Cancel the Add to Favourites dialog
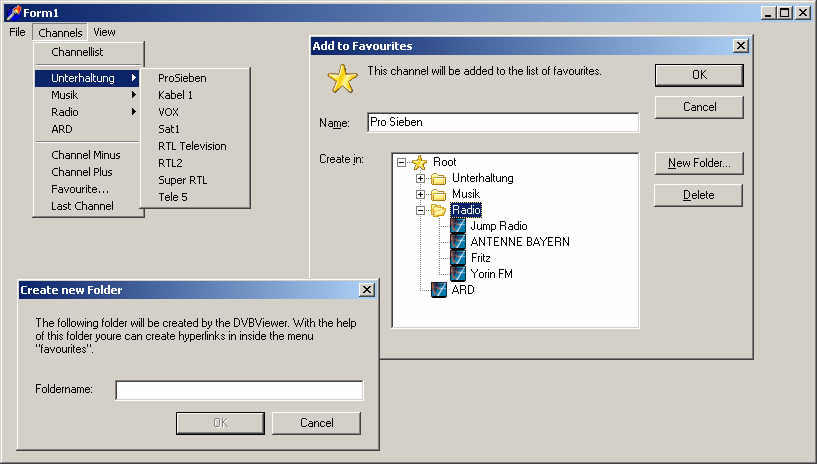 699,107
